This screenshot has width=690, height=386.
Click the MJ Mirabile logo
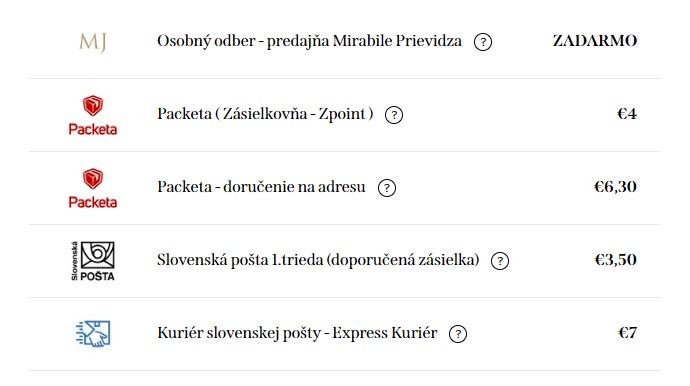(93, 42)
